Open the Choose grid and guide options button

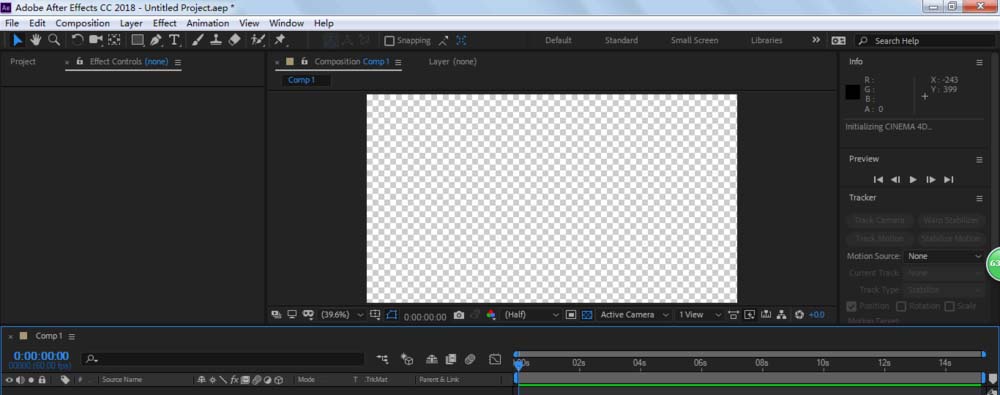[x=375, y=315]
